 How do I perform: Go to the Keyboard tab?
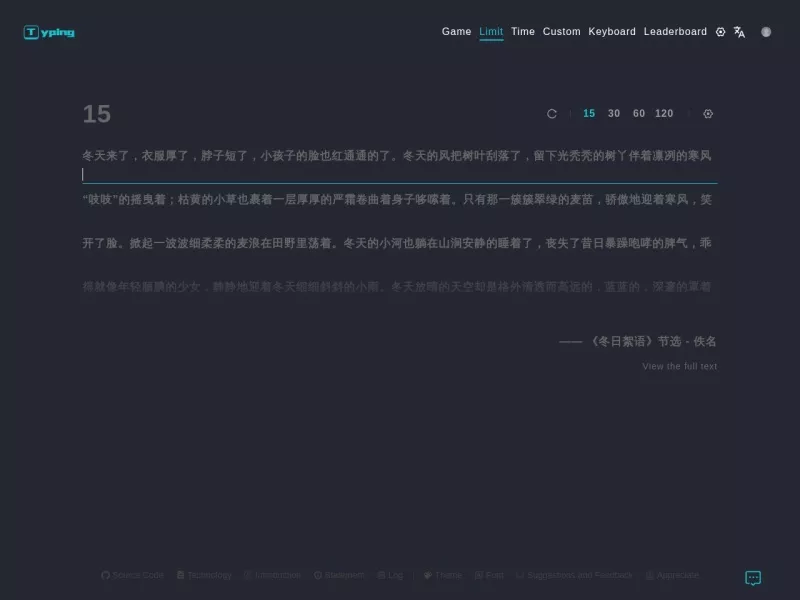[x=612, y=32]
